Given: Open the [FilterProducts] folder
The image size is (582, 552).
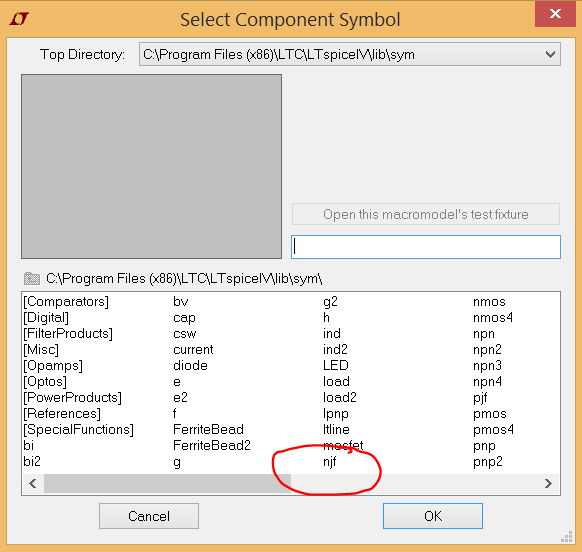Looking at the screenshot, I should point(68,334).
